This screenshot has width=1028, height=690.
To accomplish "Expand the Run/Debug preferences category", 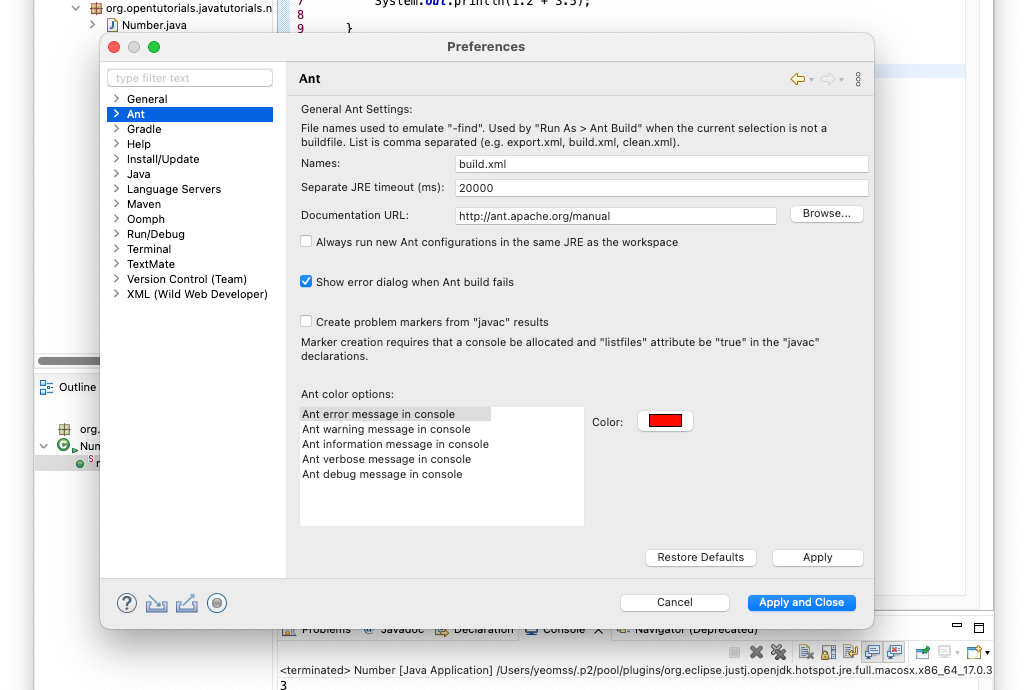I will click(116, 233).
